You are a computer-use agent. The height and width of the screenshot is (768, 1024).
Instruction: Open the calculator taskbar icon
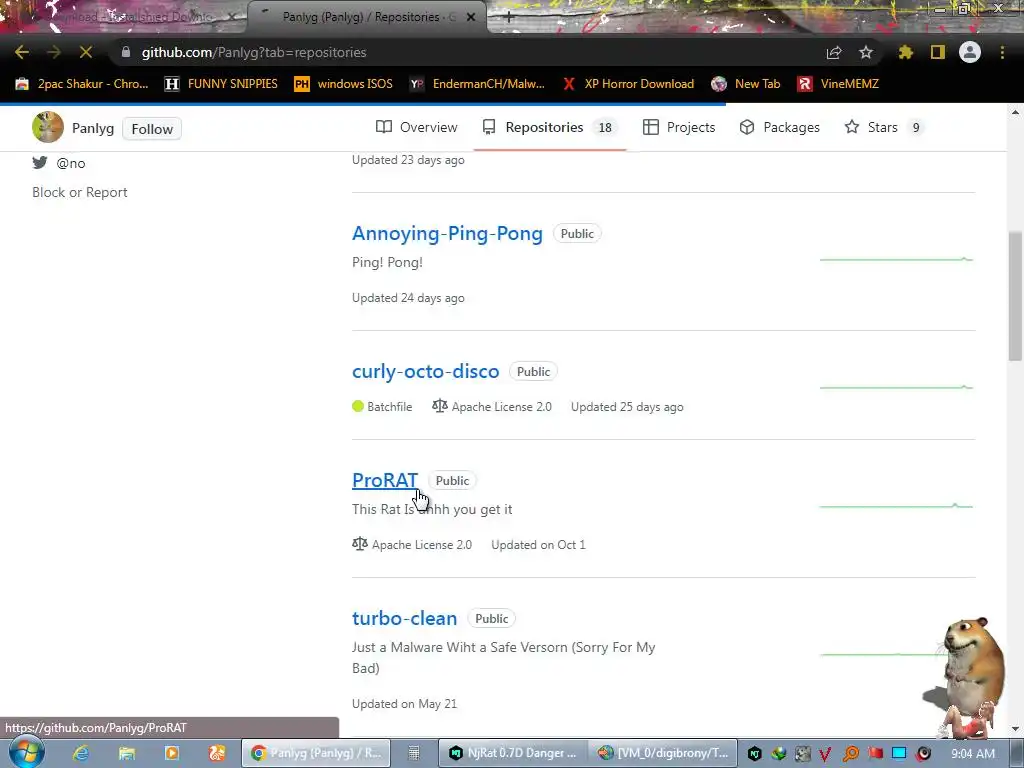click(413, 753)
